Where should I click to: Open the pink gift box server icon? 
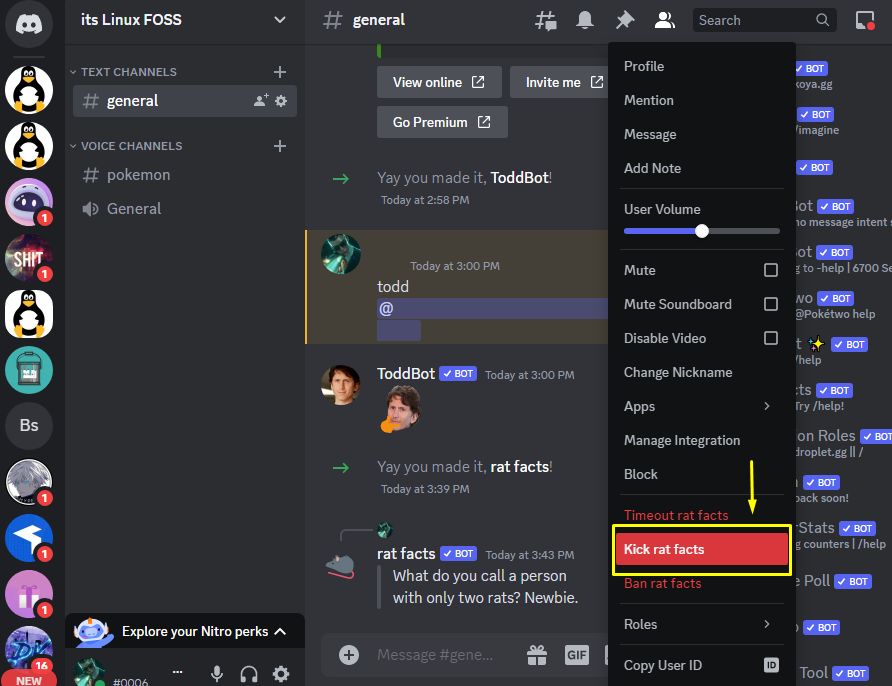coord(28,593)
